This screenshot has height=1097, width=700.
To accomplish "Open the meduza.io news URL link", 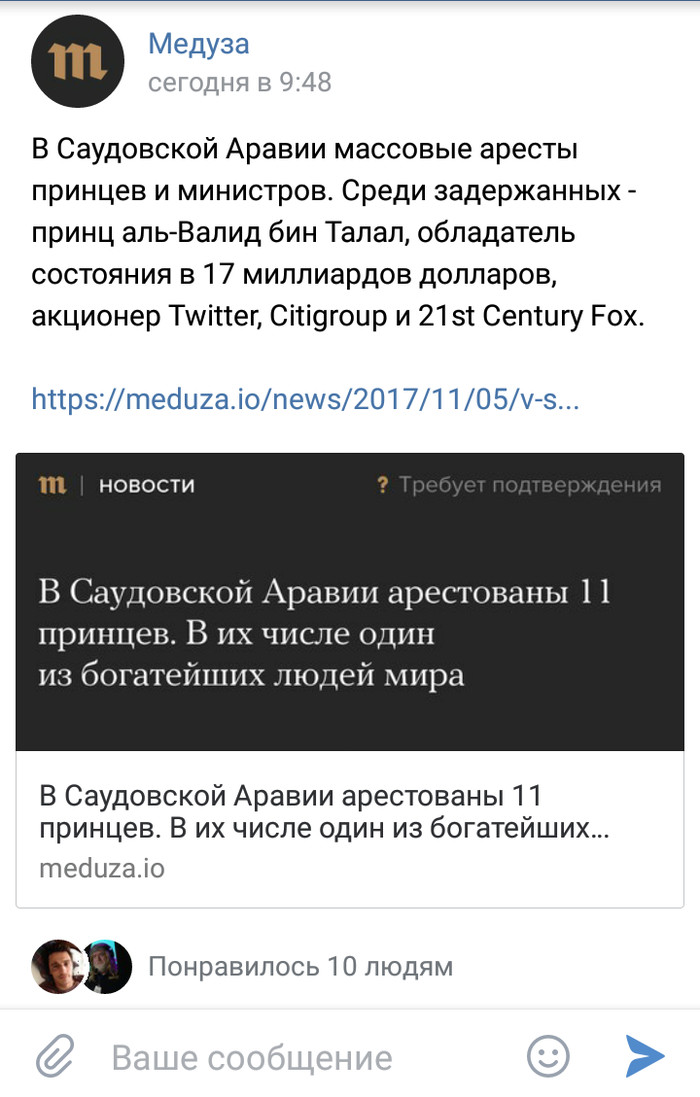I will point(305,400).
